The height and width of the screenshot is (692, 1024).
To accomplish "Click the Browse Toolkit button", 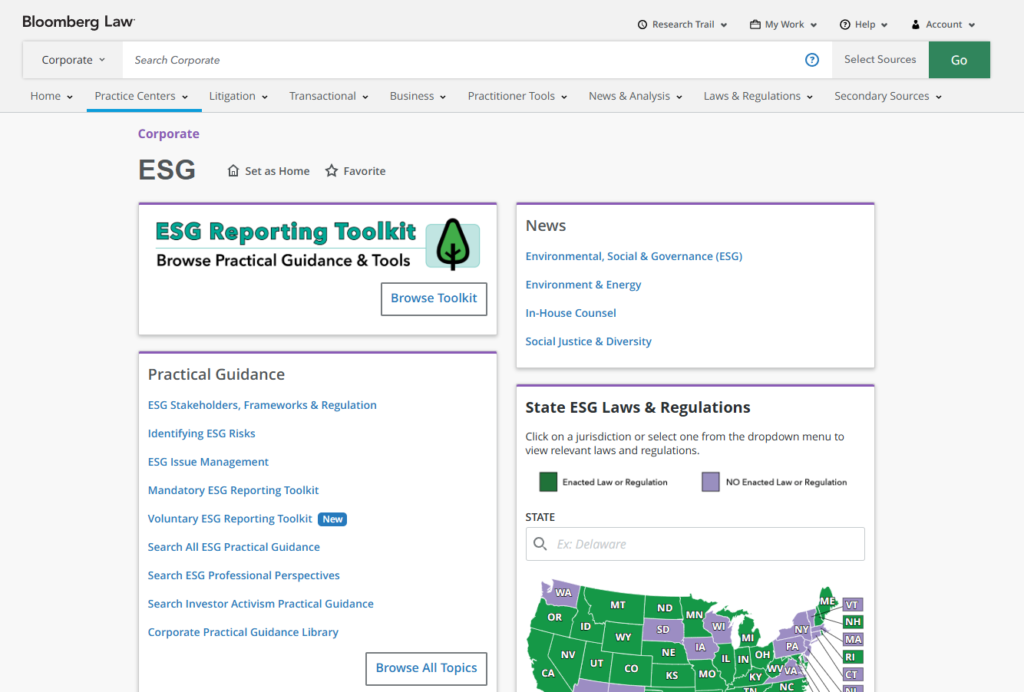I will [433, 298].
